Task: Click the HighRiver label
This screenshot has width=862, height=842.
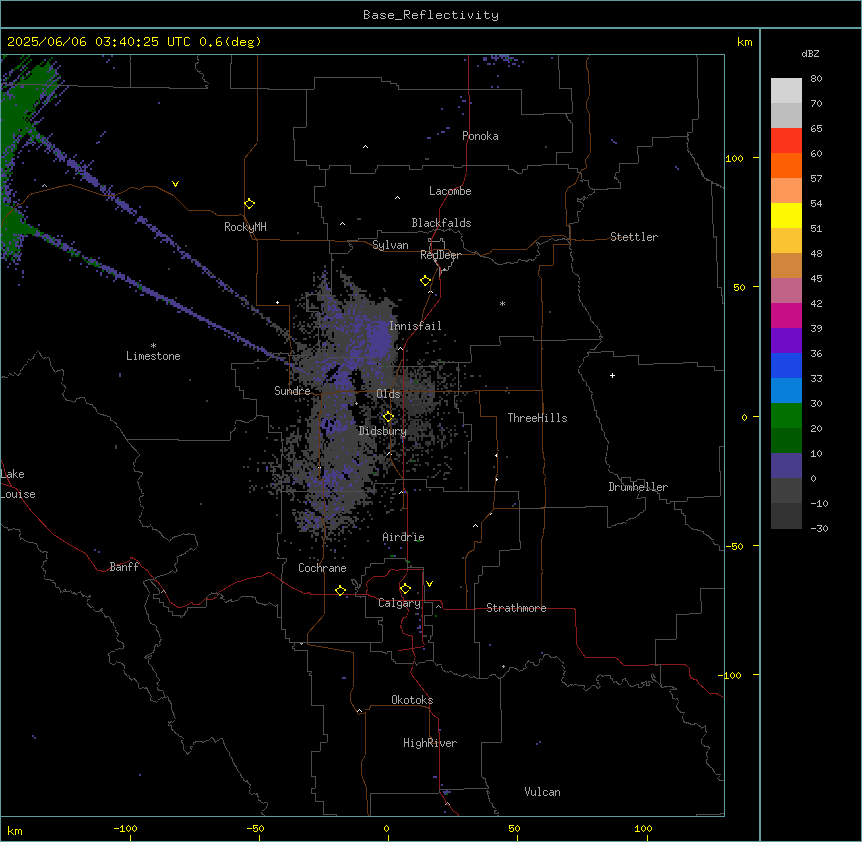Action: point(430,743)
